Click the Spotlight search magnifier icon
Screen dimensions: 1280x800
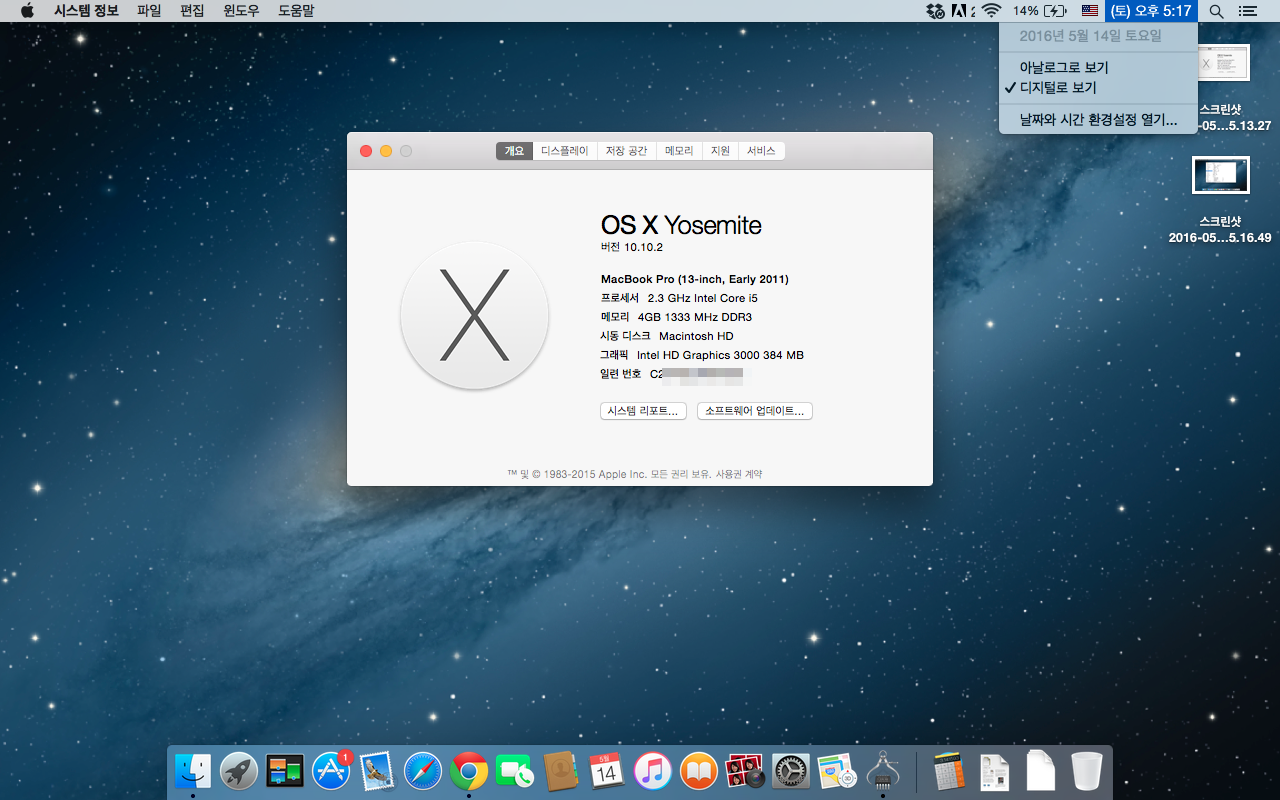pyautogui.click(x=1216, y=11)
